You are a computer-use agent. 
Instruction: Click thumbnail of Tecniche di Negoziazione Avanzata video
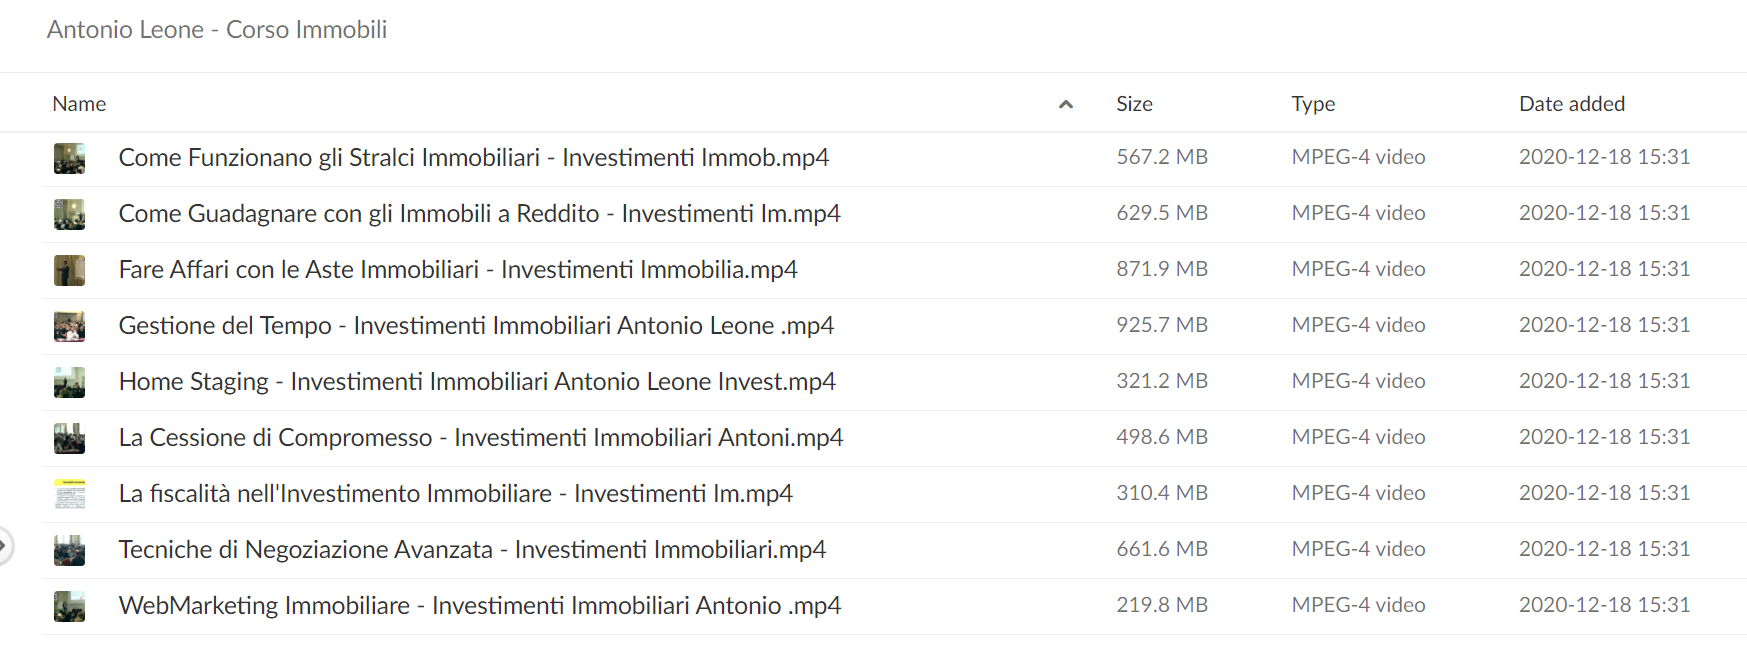click(x=69, y=550)
